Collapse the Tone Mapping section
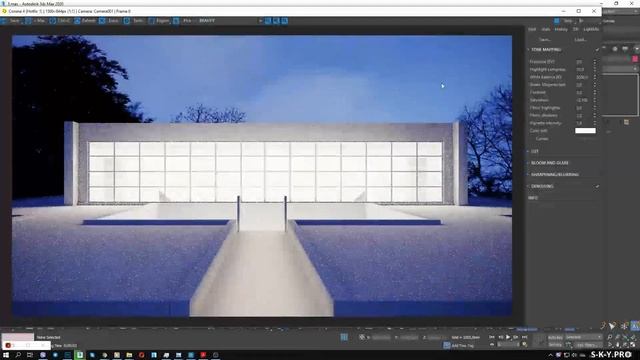The image size is (640, 360). tap(545, 50)
